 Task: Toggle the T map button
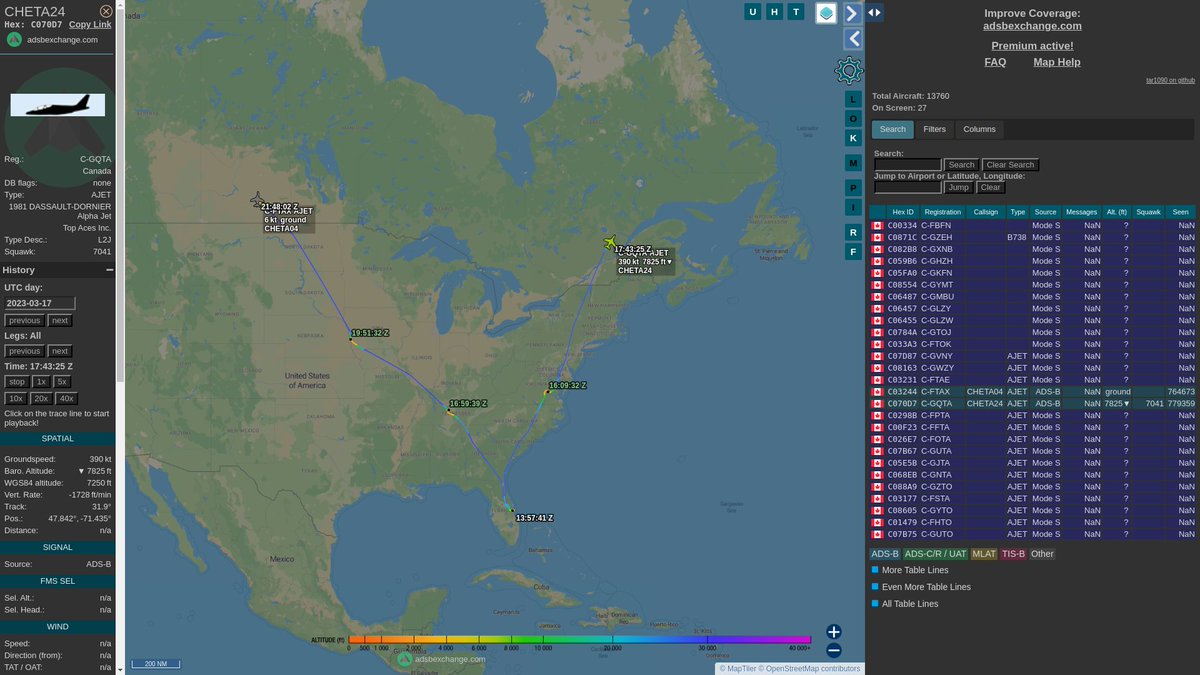pos(796,12)
